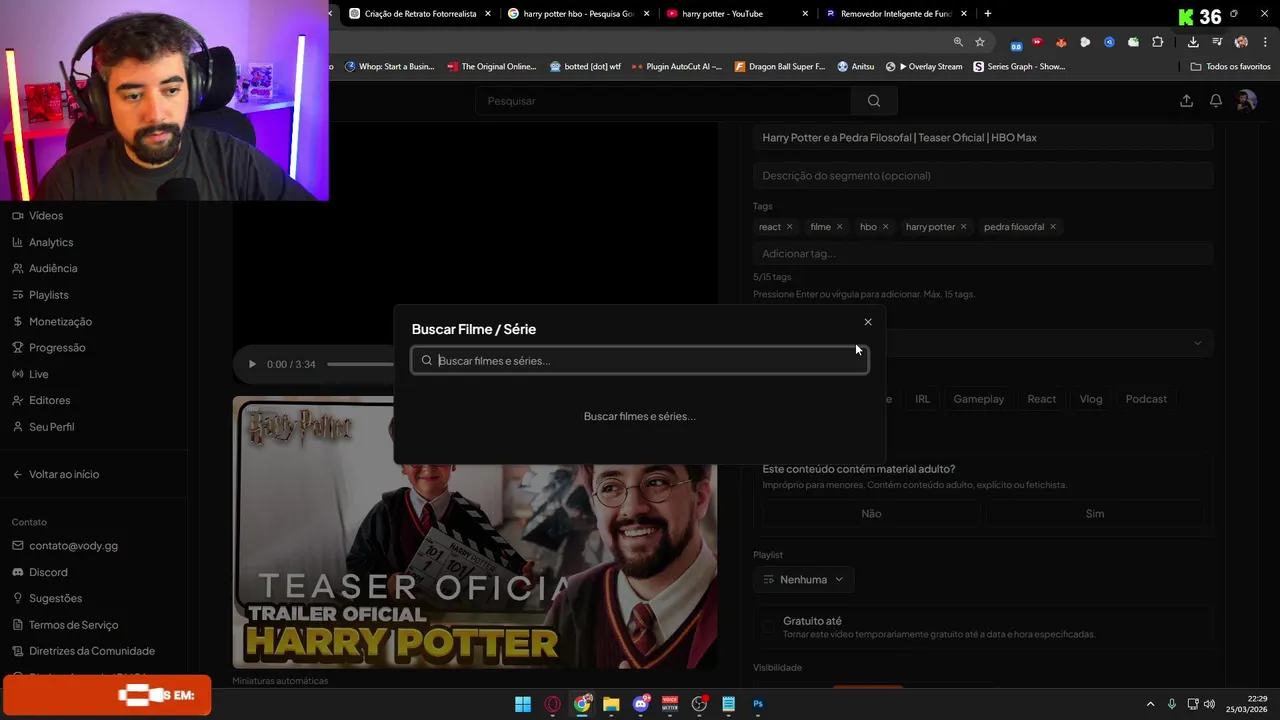Click the upload icon in the header
This screenshot has height=720, width=1280.
point(1186,101)
